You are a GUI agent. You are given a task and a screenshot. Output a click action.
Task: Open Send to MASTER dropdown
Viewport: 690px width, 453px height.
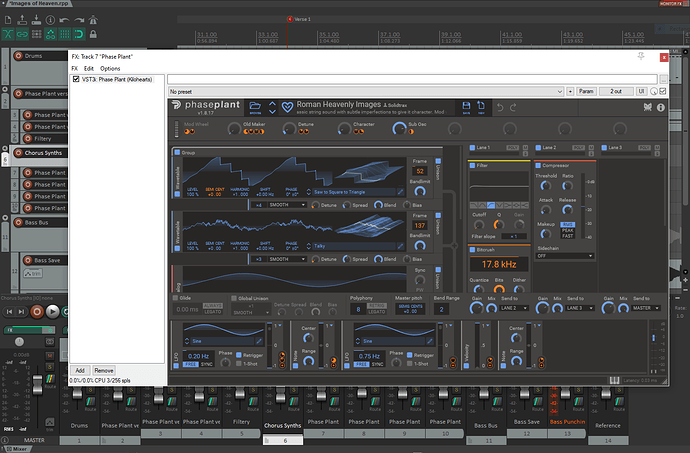coord(646,308)
